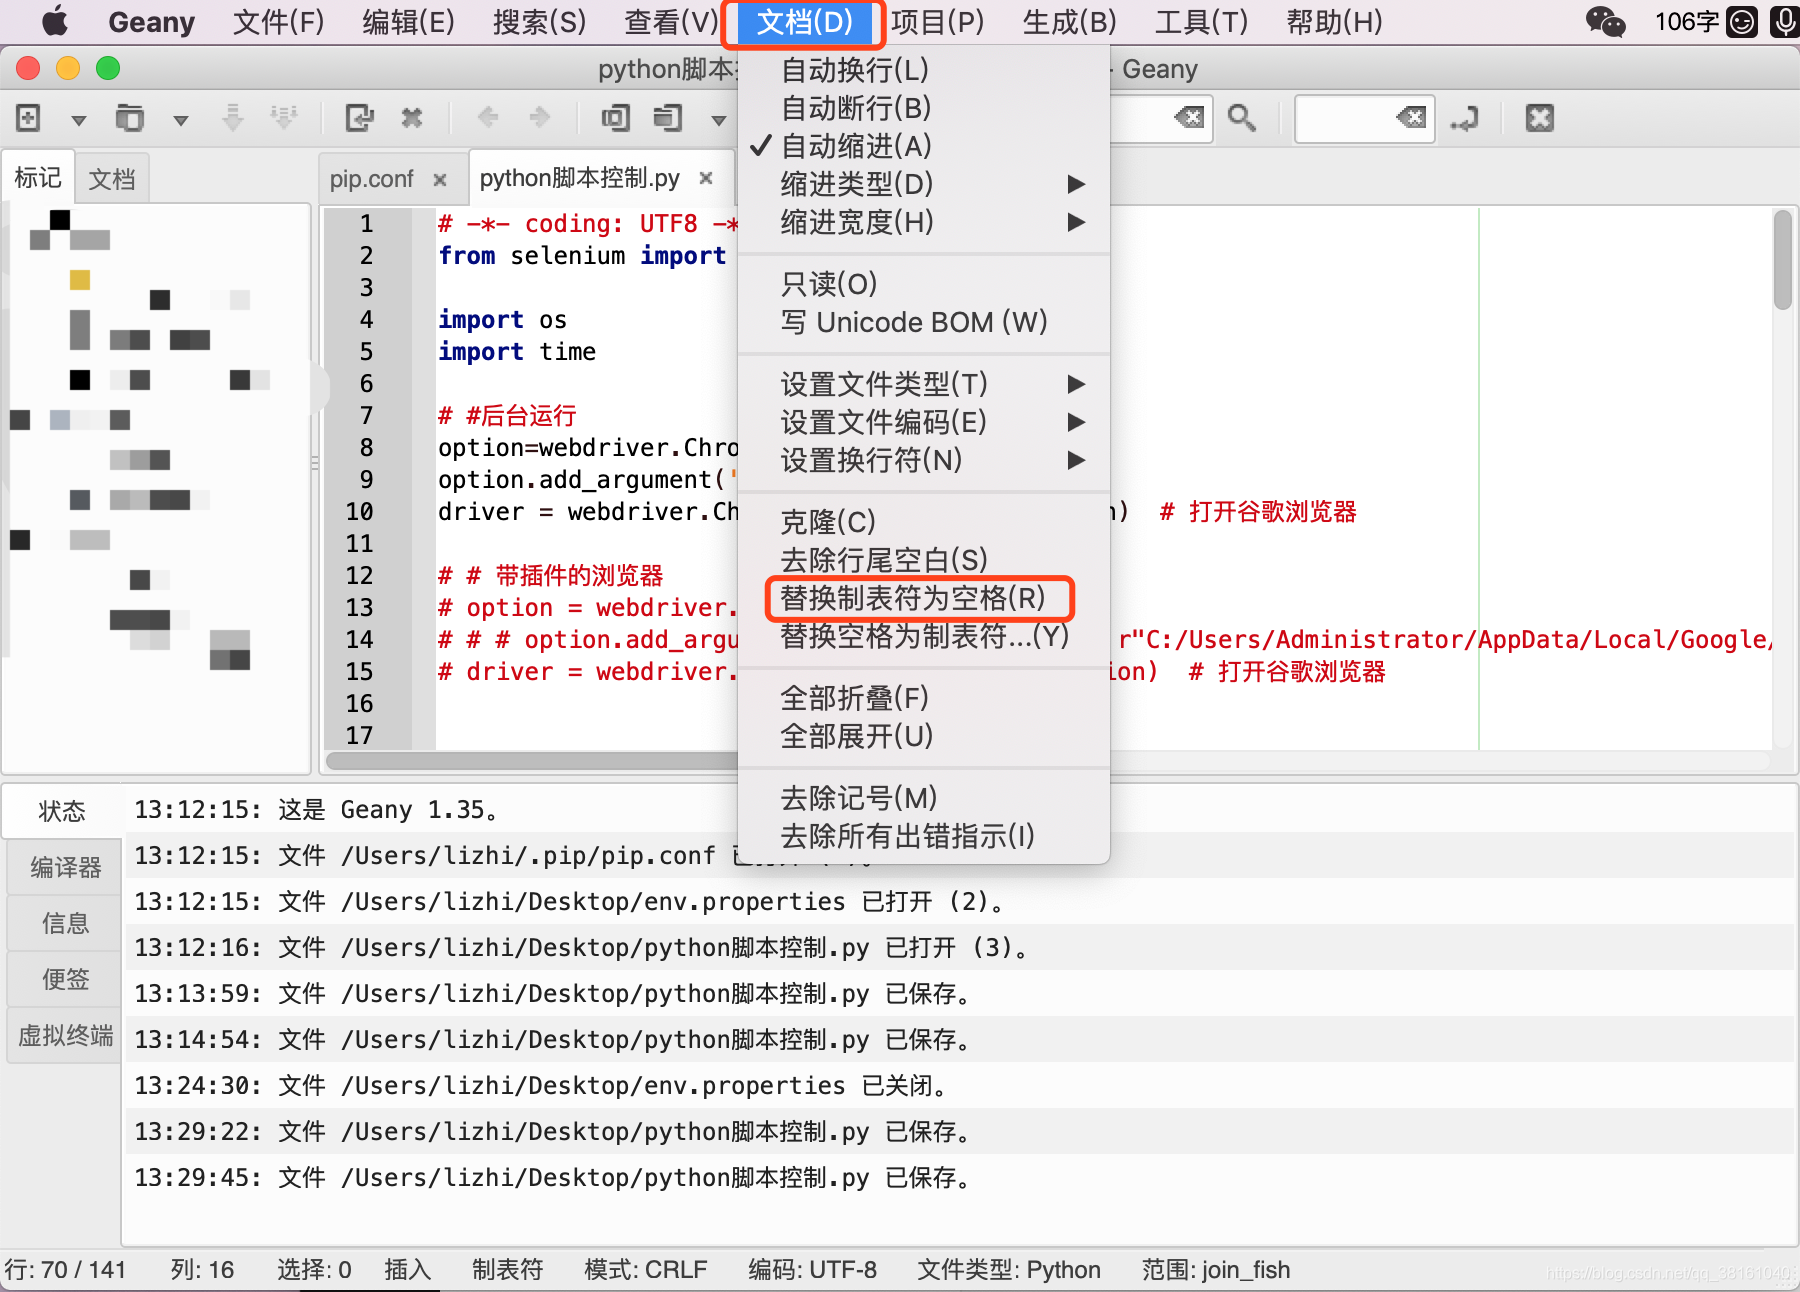This screenshot has width=1800, height=1292.
Task: Toggle 自动换行(L) option
Action: point(923,70)
